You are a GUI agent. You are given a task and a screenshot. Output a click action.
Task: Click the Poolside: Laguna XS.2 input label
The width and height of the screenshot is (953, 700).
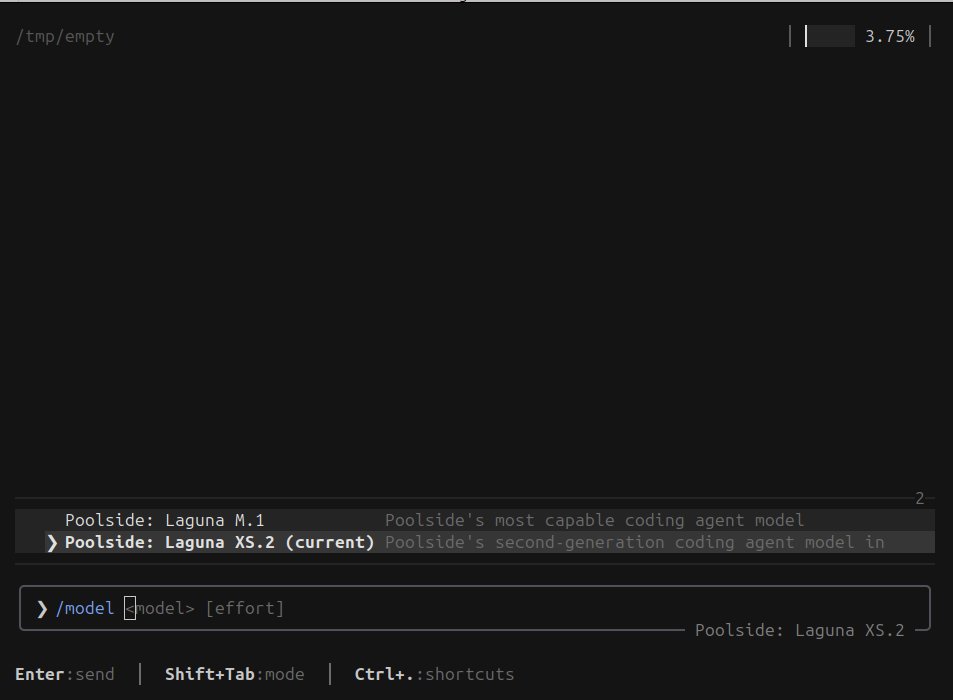[799, 630]
